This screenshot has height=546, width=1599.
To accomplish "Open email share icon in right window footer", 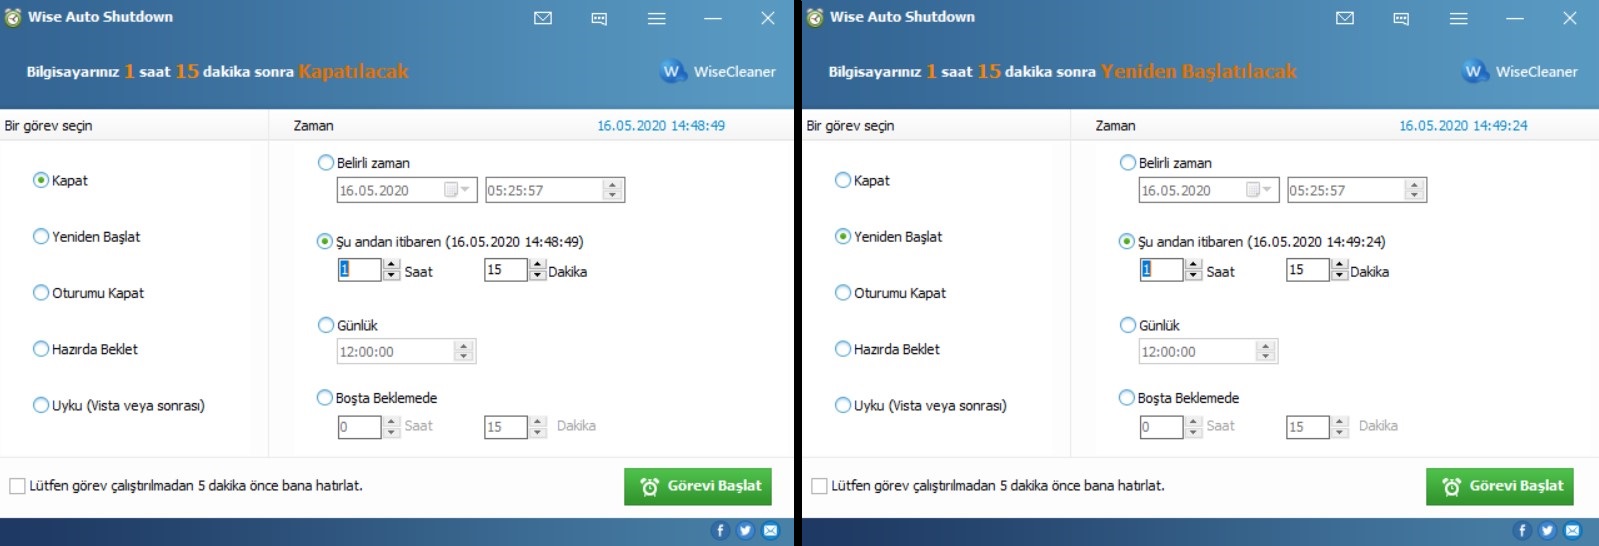I will [1572, 530].
